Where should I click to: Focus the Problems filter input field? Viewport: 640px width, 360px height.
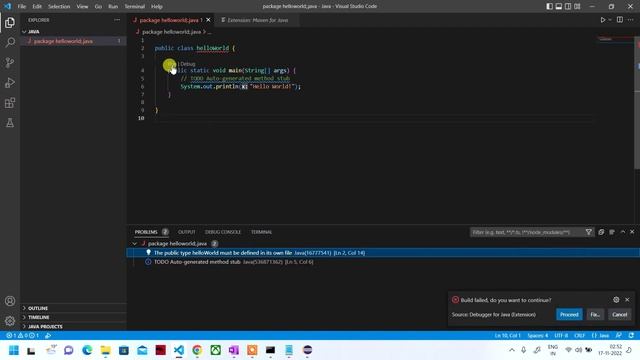coord(527,232)
